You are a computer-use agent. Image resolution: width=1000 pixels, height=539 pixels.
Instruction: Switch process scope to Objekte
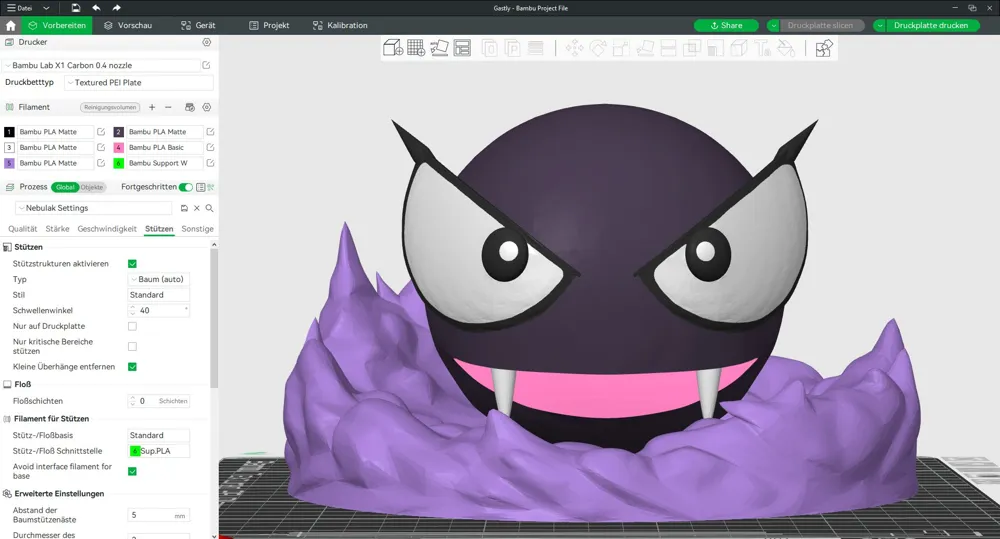(x=92, y=187)
